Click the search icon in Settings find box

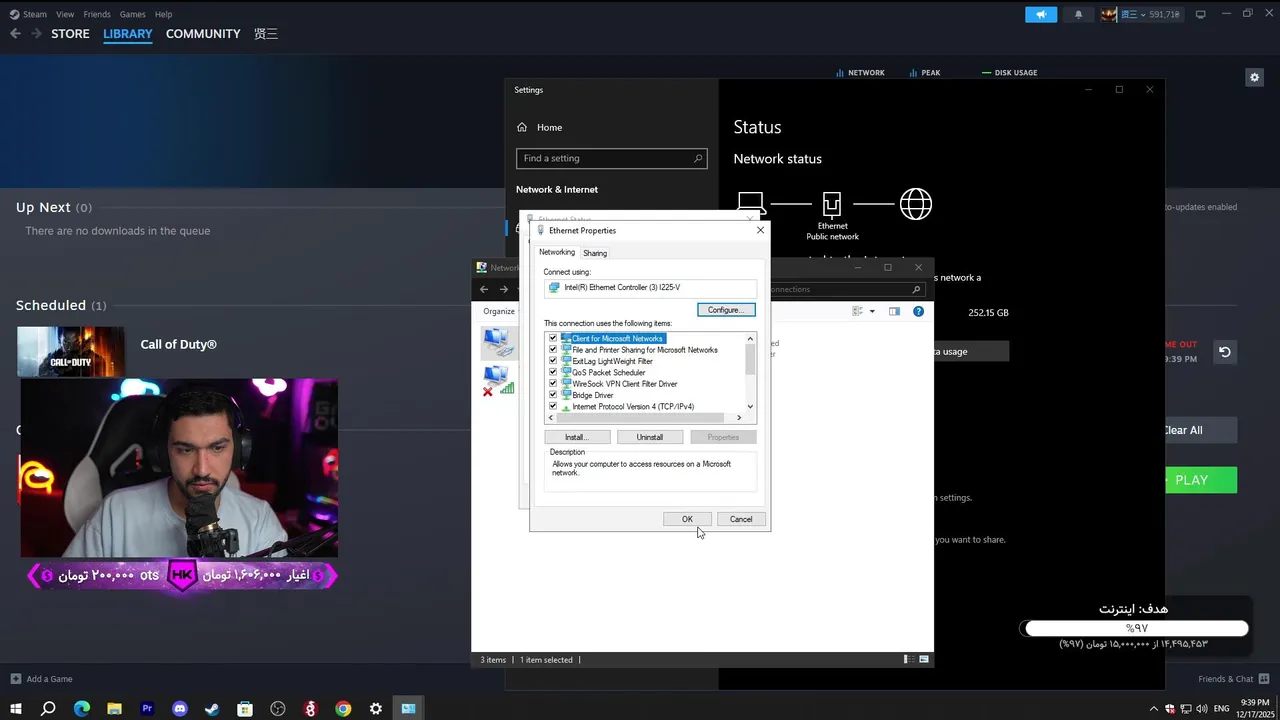[x=698, y=158]
